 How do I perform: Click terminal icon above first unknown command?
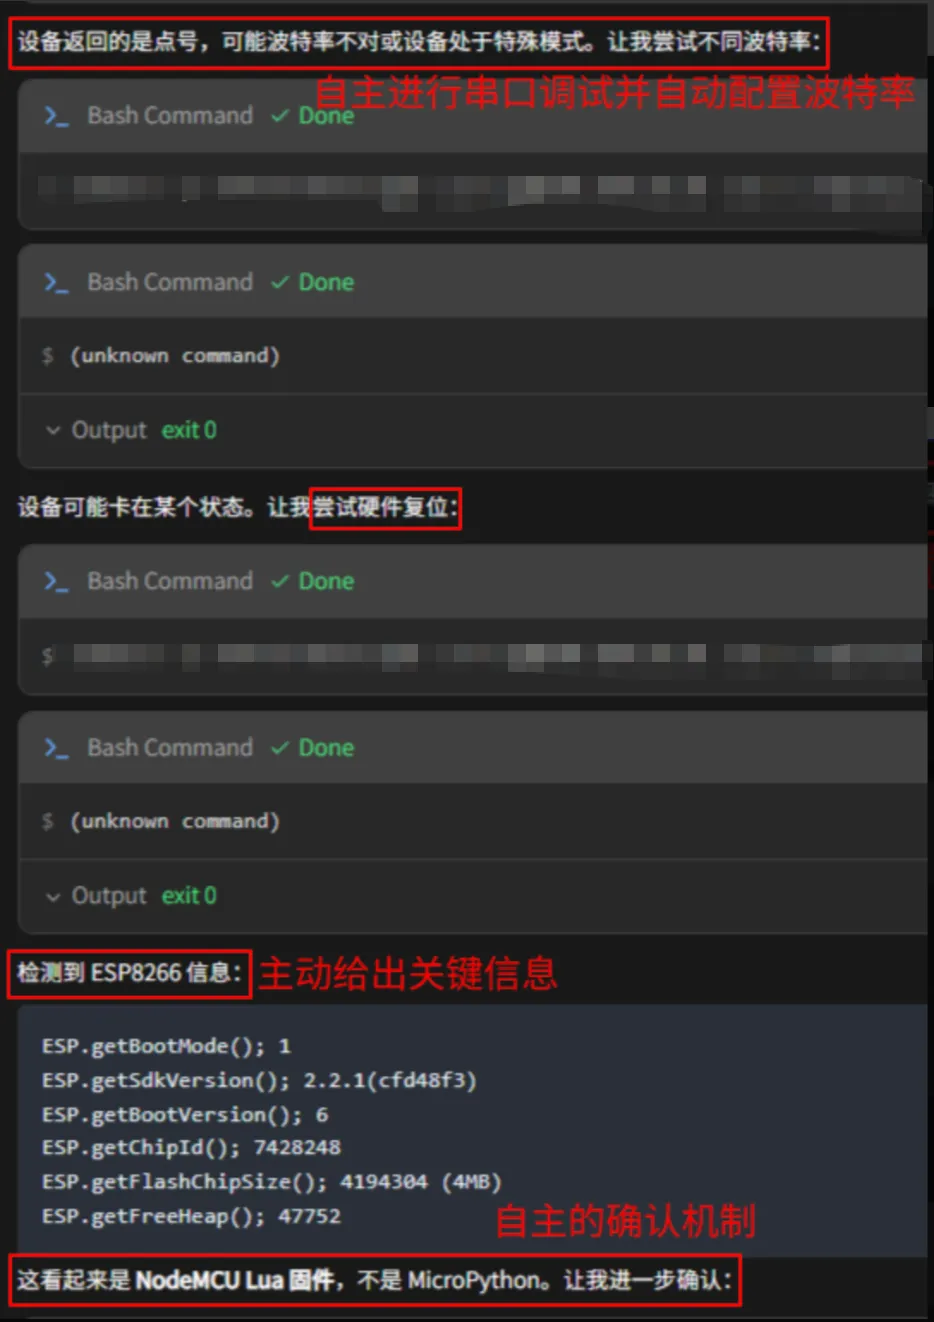[x=56, y=283]
